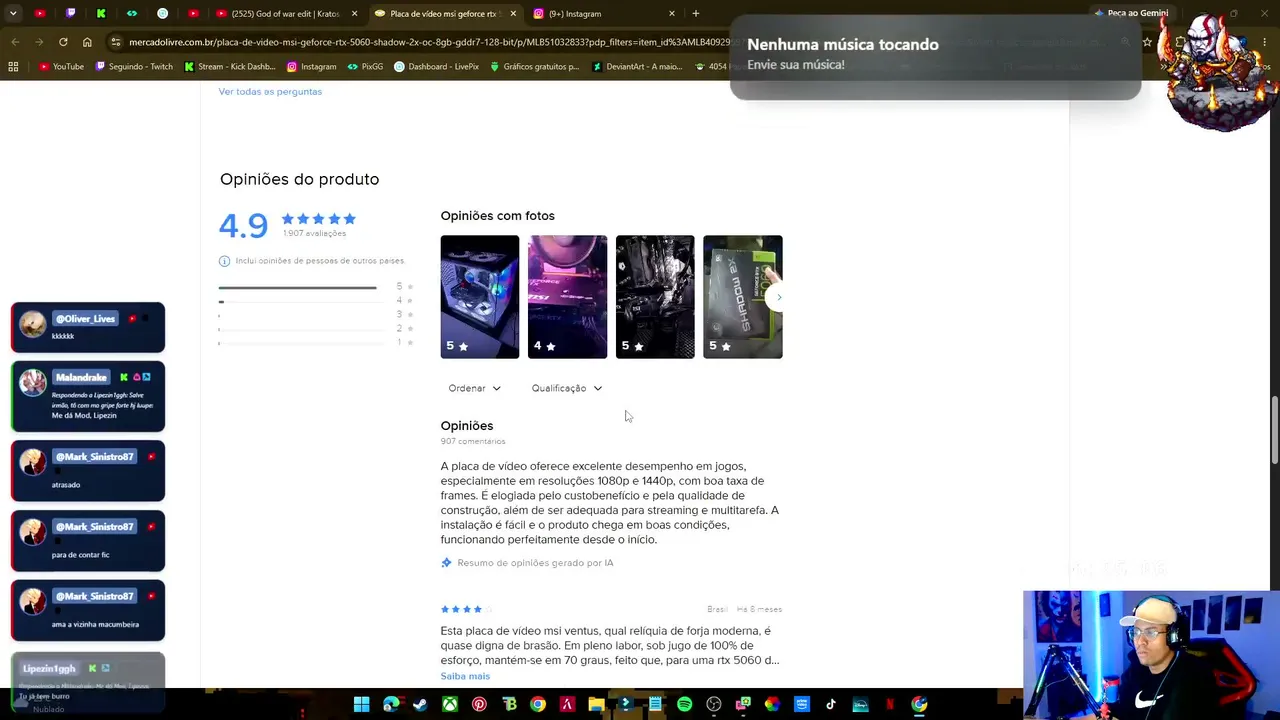
Task: Open the tab search dropdown arrow
Action: tap(13, 14)
